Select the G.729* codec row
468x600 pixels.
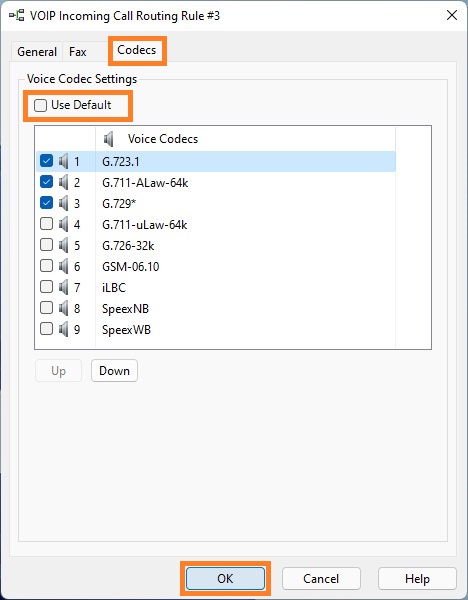[216, 204]
